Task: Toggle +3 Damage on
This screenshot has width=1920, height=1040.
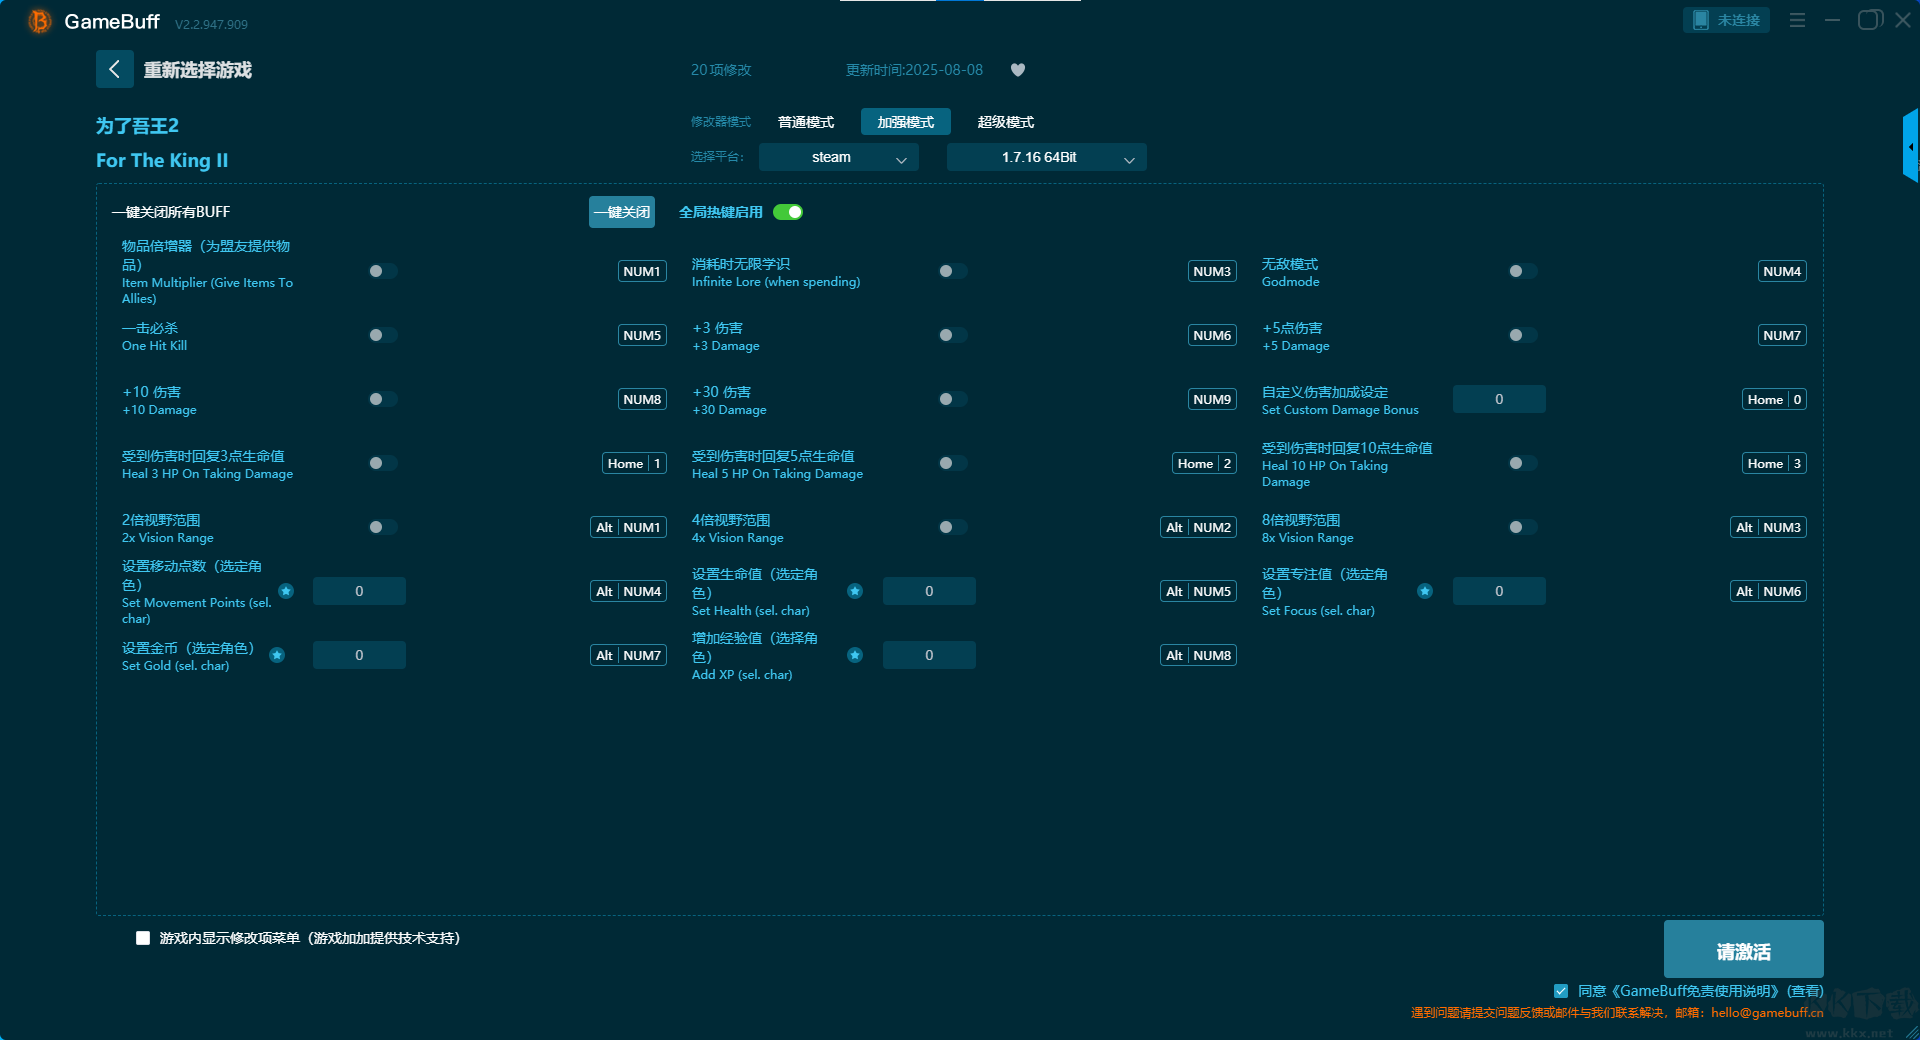Action: coord(953,335)
